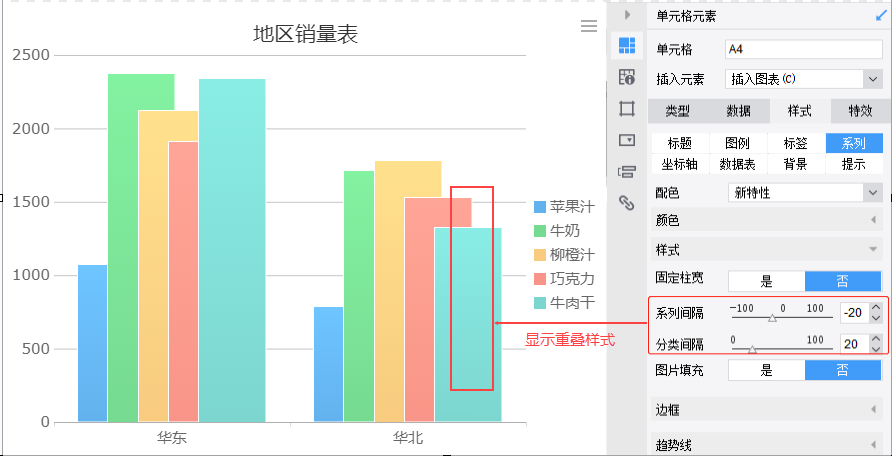The image size is (892, 456).
Task: Open the cell attributes sidebar icon
Action: coord(627,77)
